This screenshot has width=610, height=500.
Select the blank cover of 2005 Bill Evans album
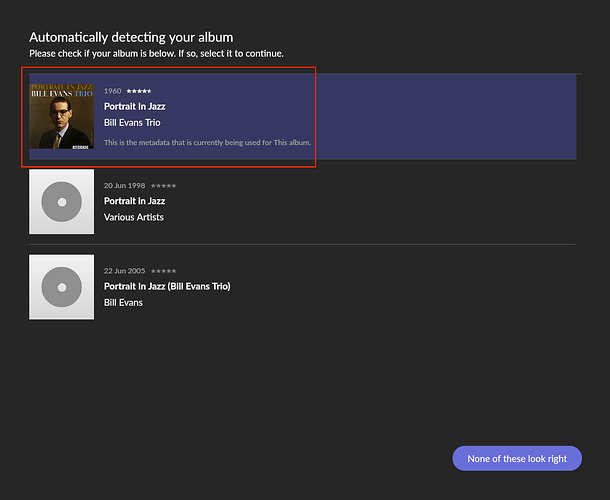pos(61,287)
